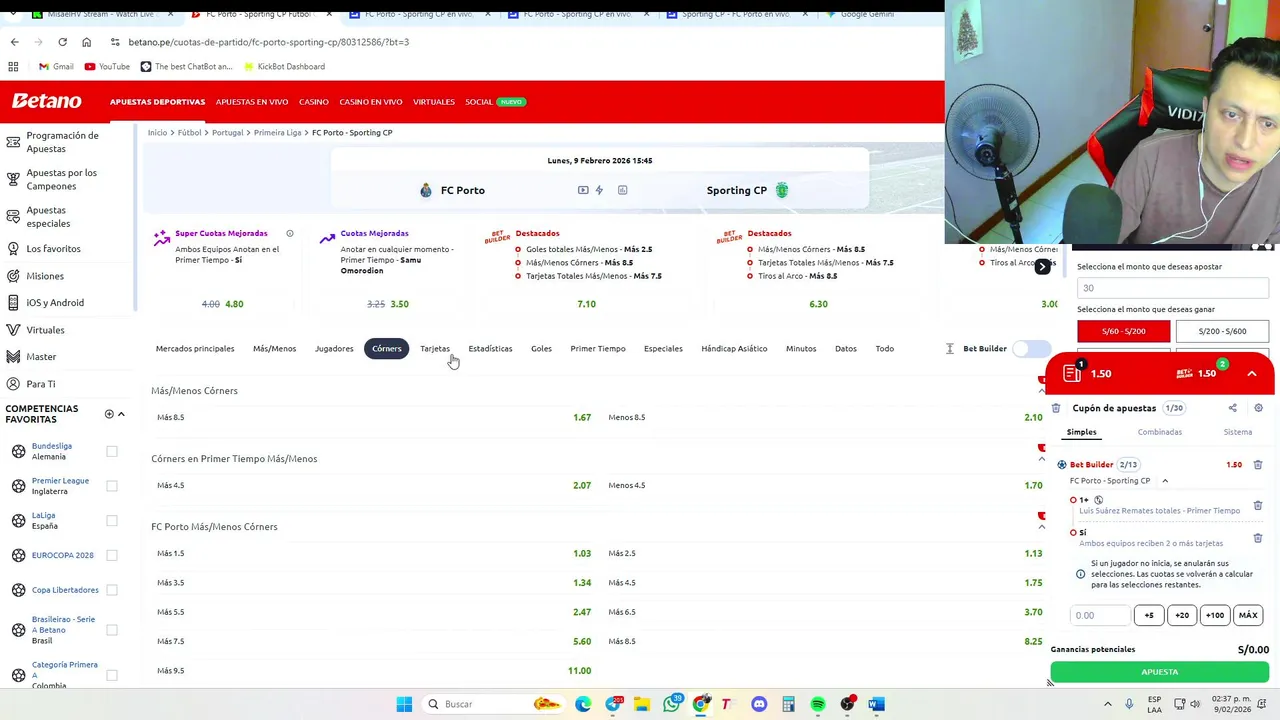This screenshot has width=1280, height=720.
Task: Click the green APUESTA button
Action: [x=1159, y=672]
